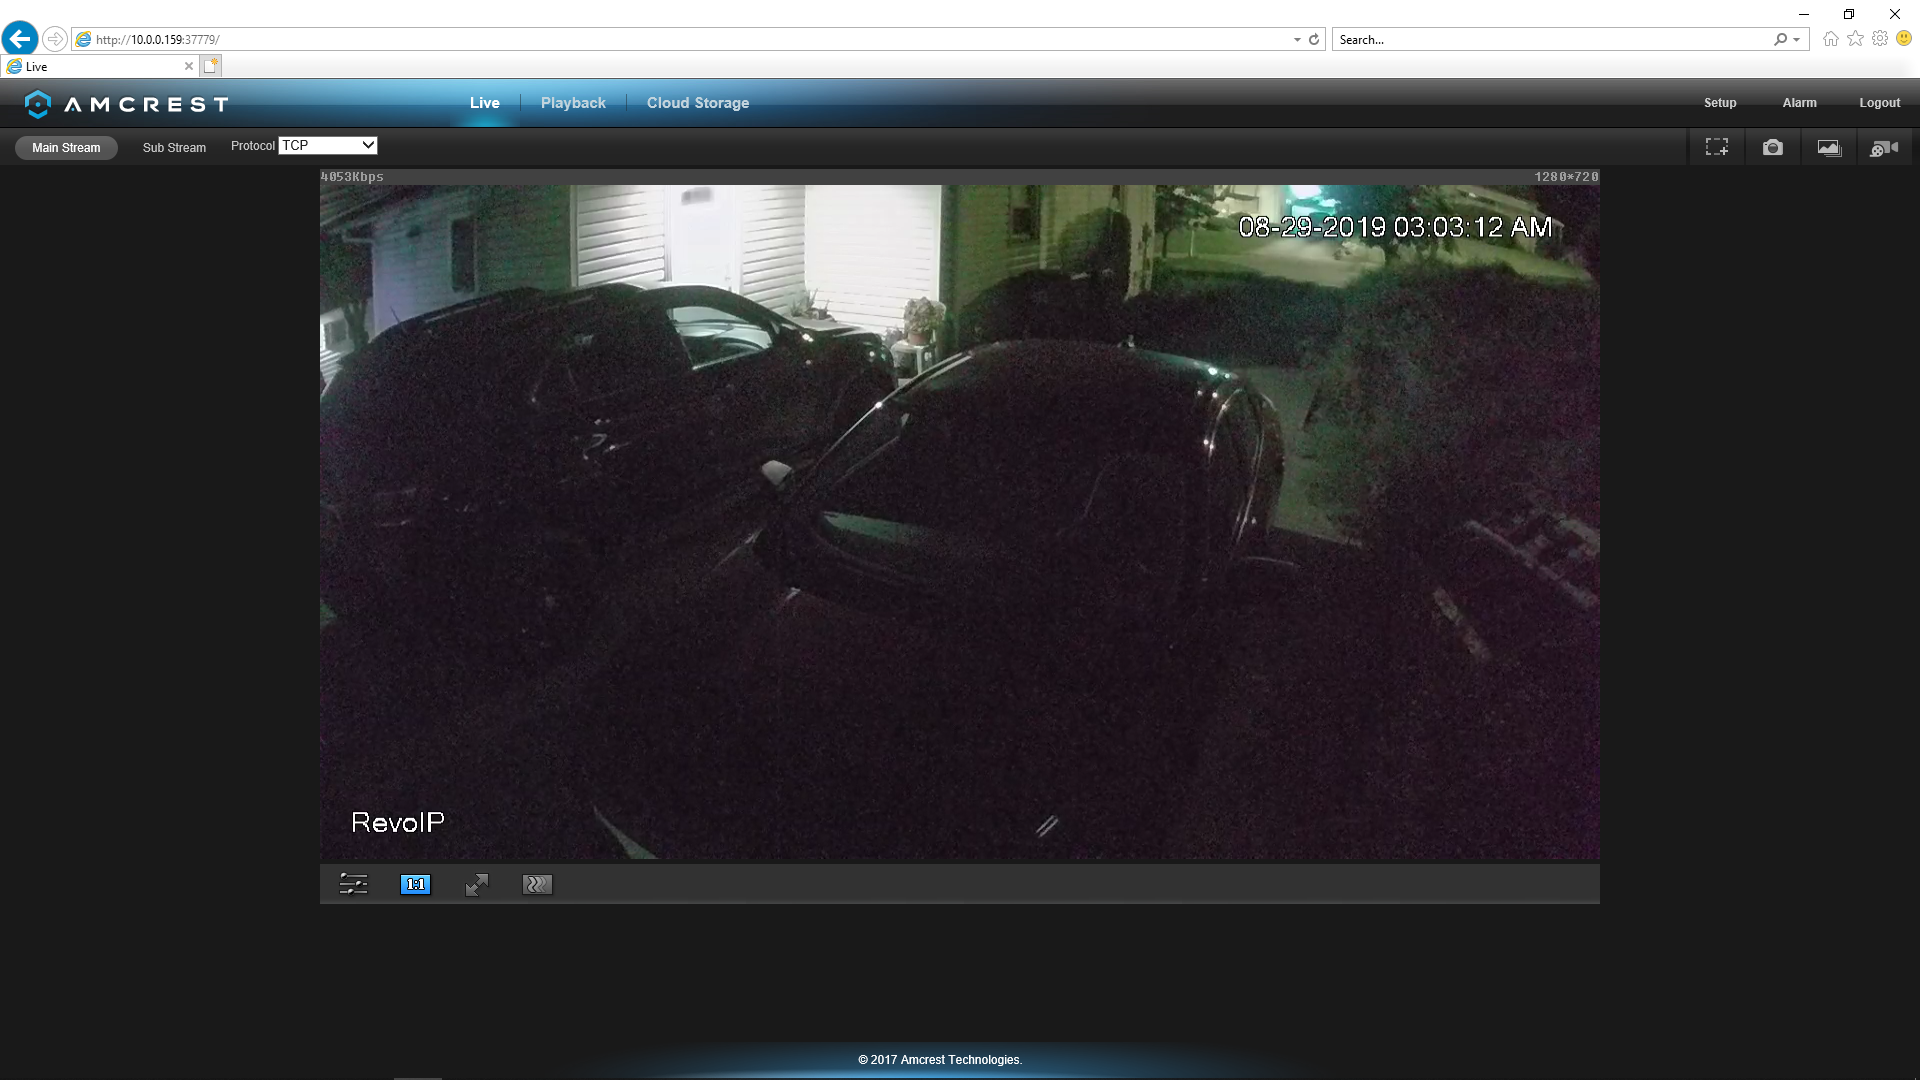Expand address bar history dropdown
Viewport: 1920px width, 1080px height.
click(1297, 40)
